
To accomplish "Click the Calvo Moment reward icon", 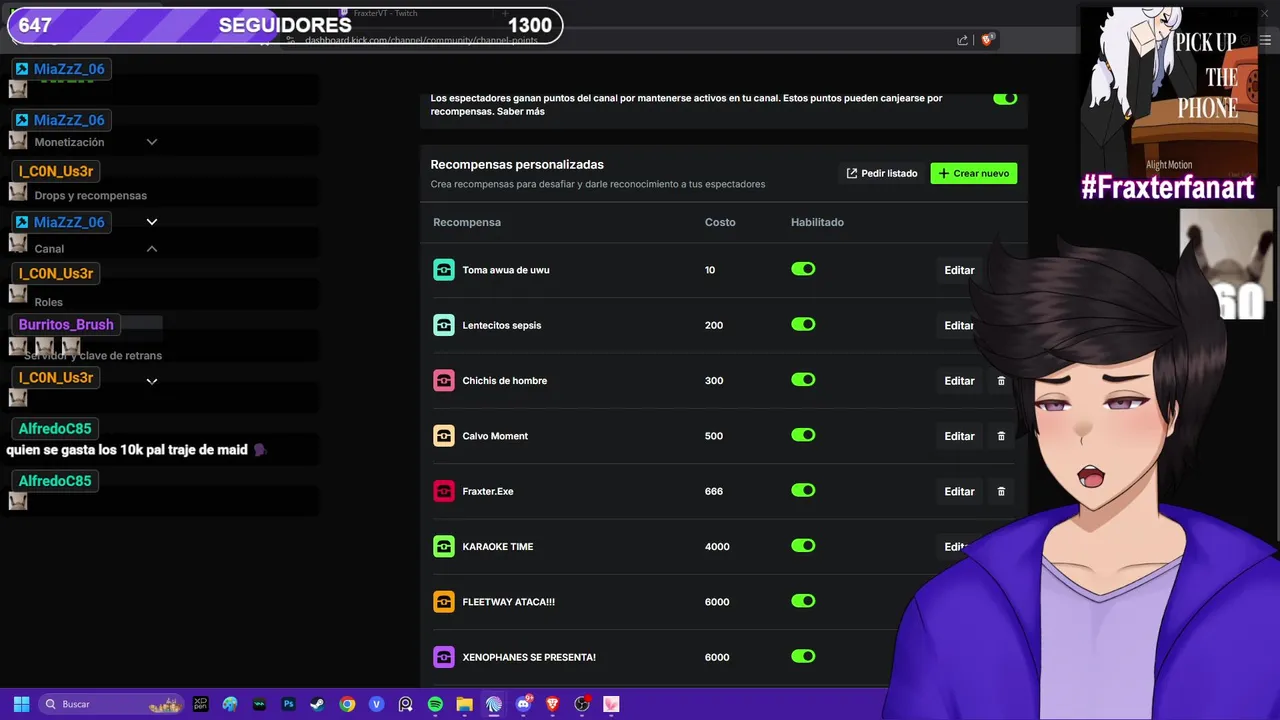I will click(444, 436).
